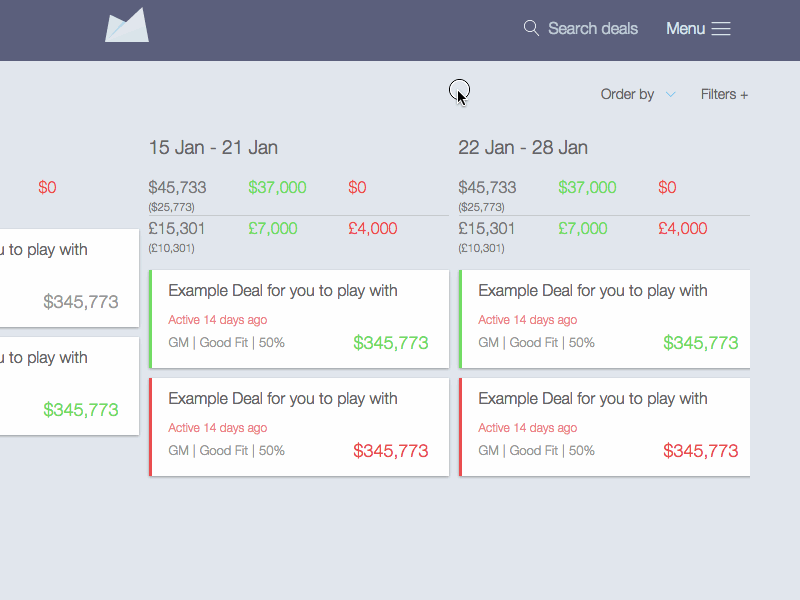The height and width of the screenshot is (600, 800).
Task: Click the green $37,000 weekly total
Action: point(277,187)
